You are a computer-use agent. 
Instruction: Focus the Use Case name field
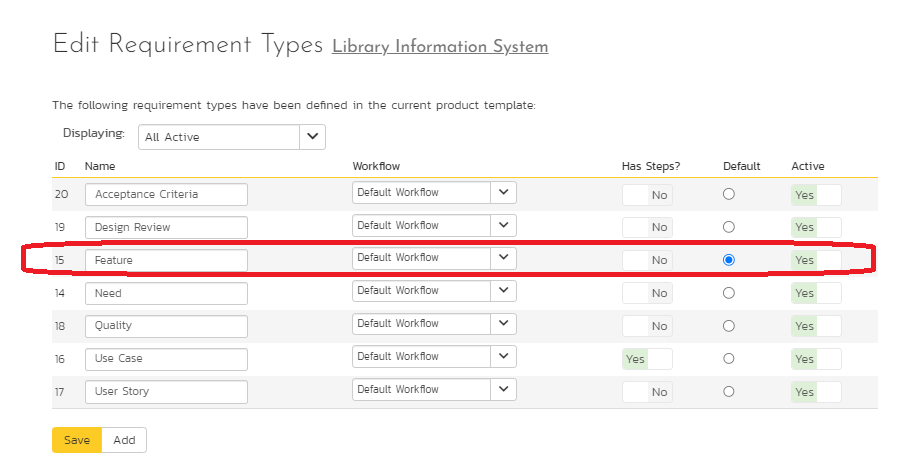166,359
